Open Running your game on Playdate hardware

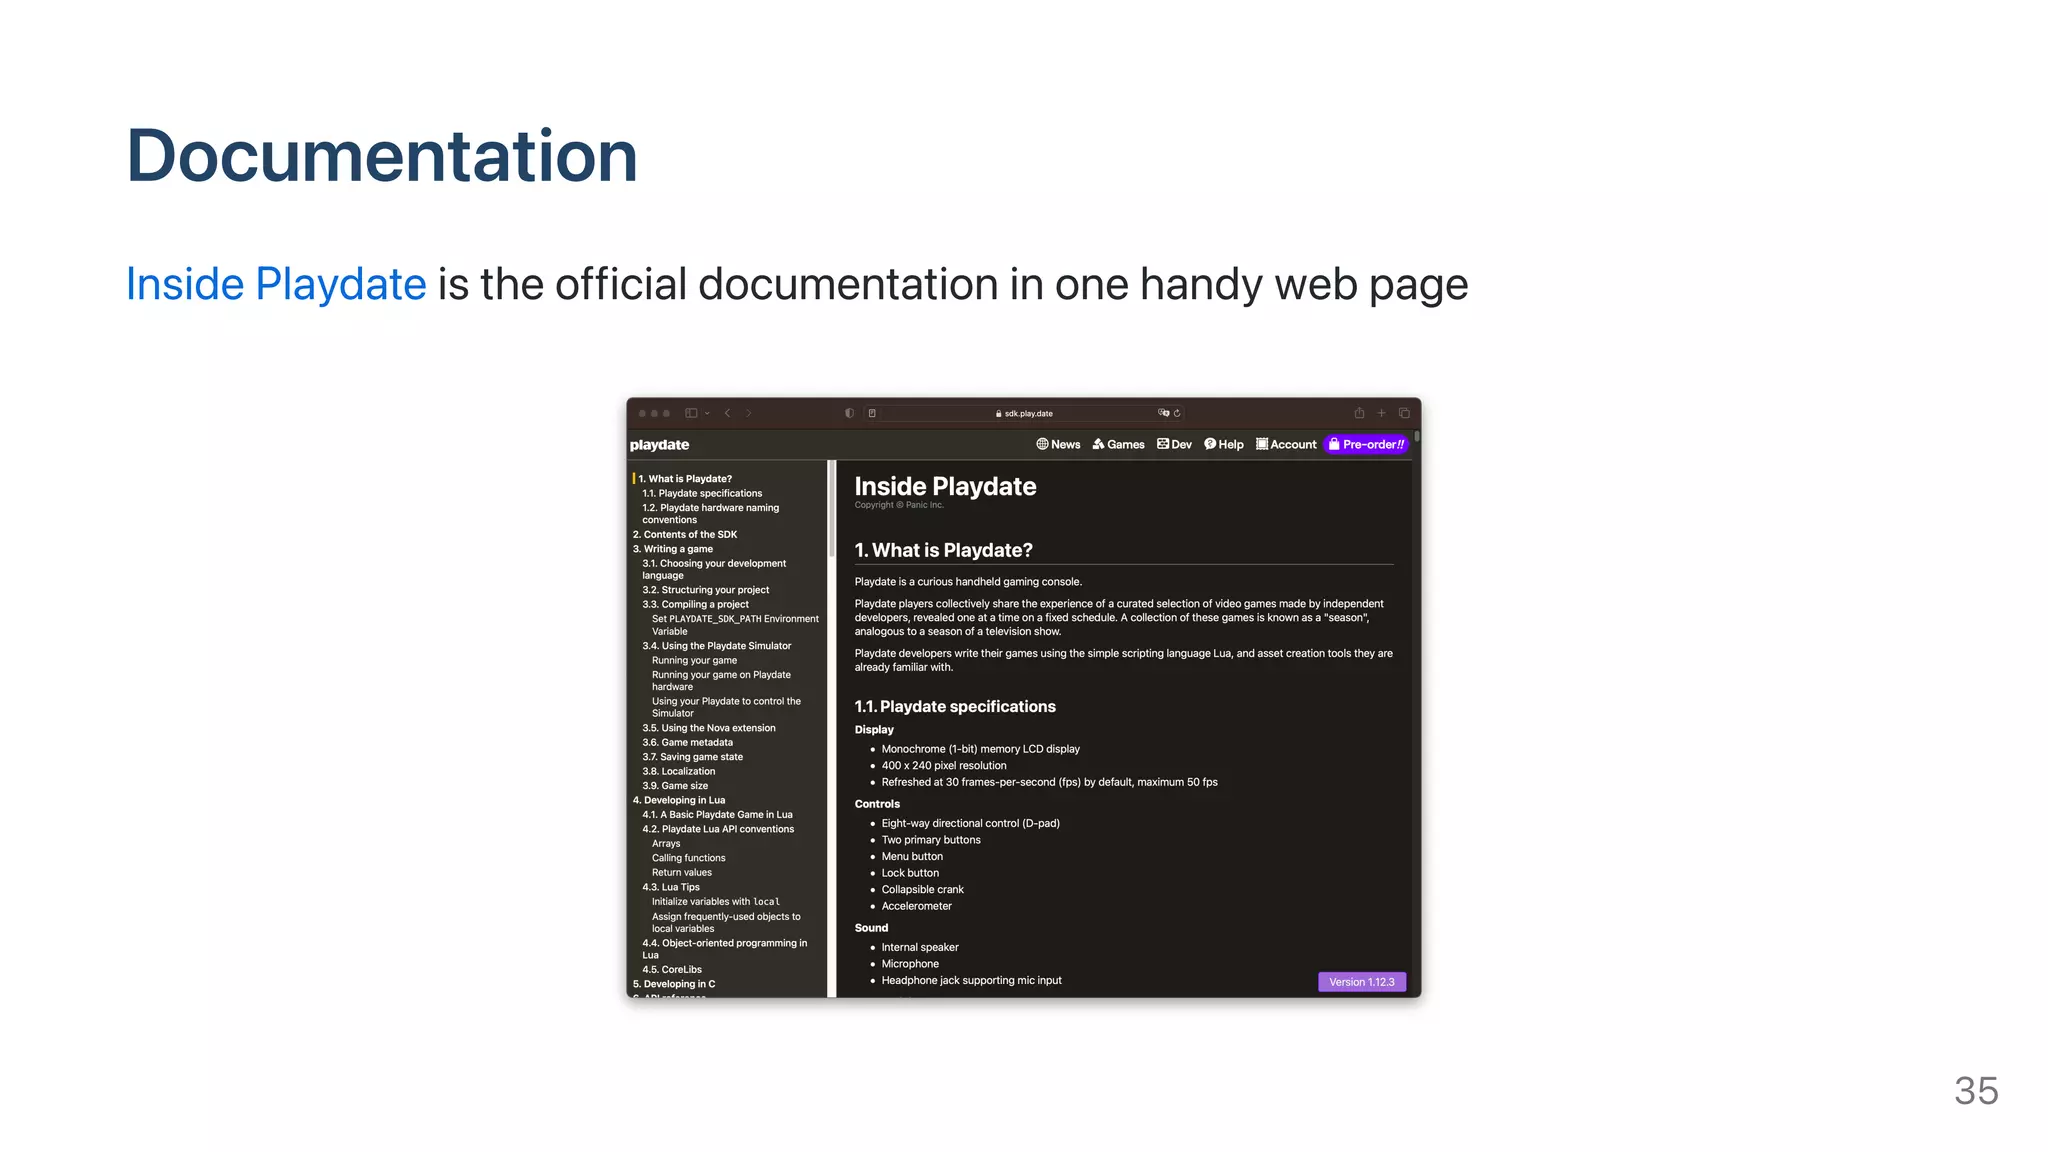[x=721, y=681]
